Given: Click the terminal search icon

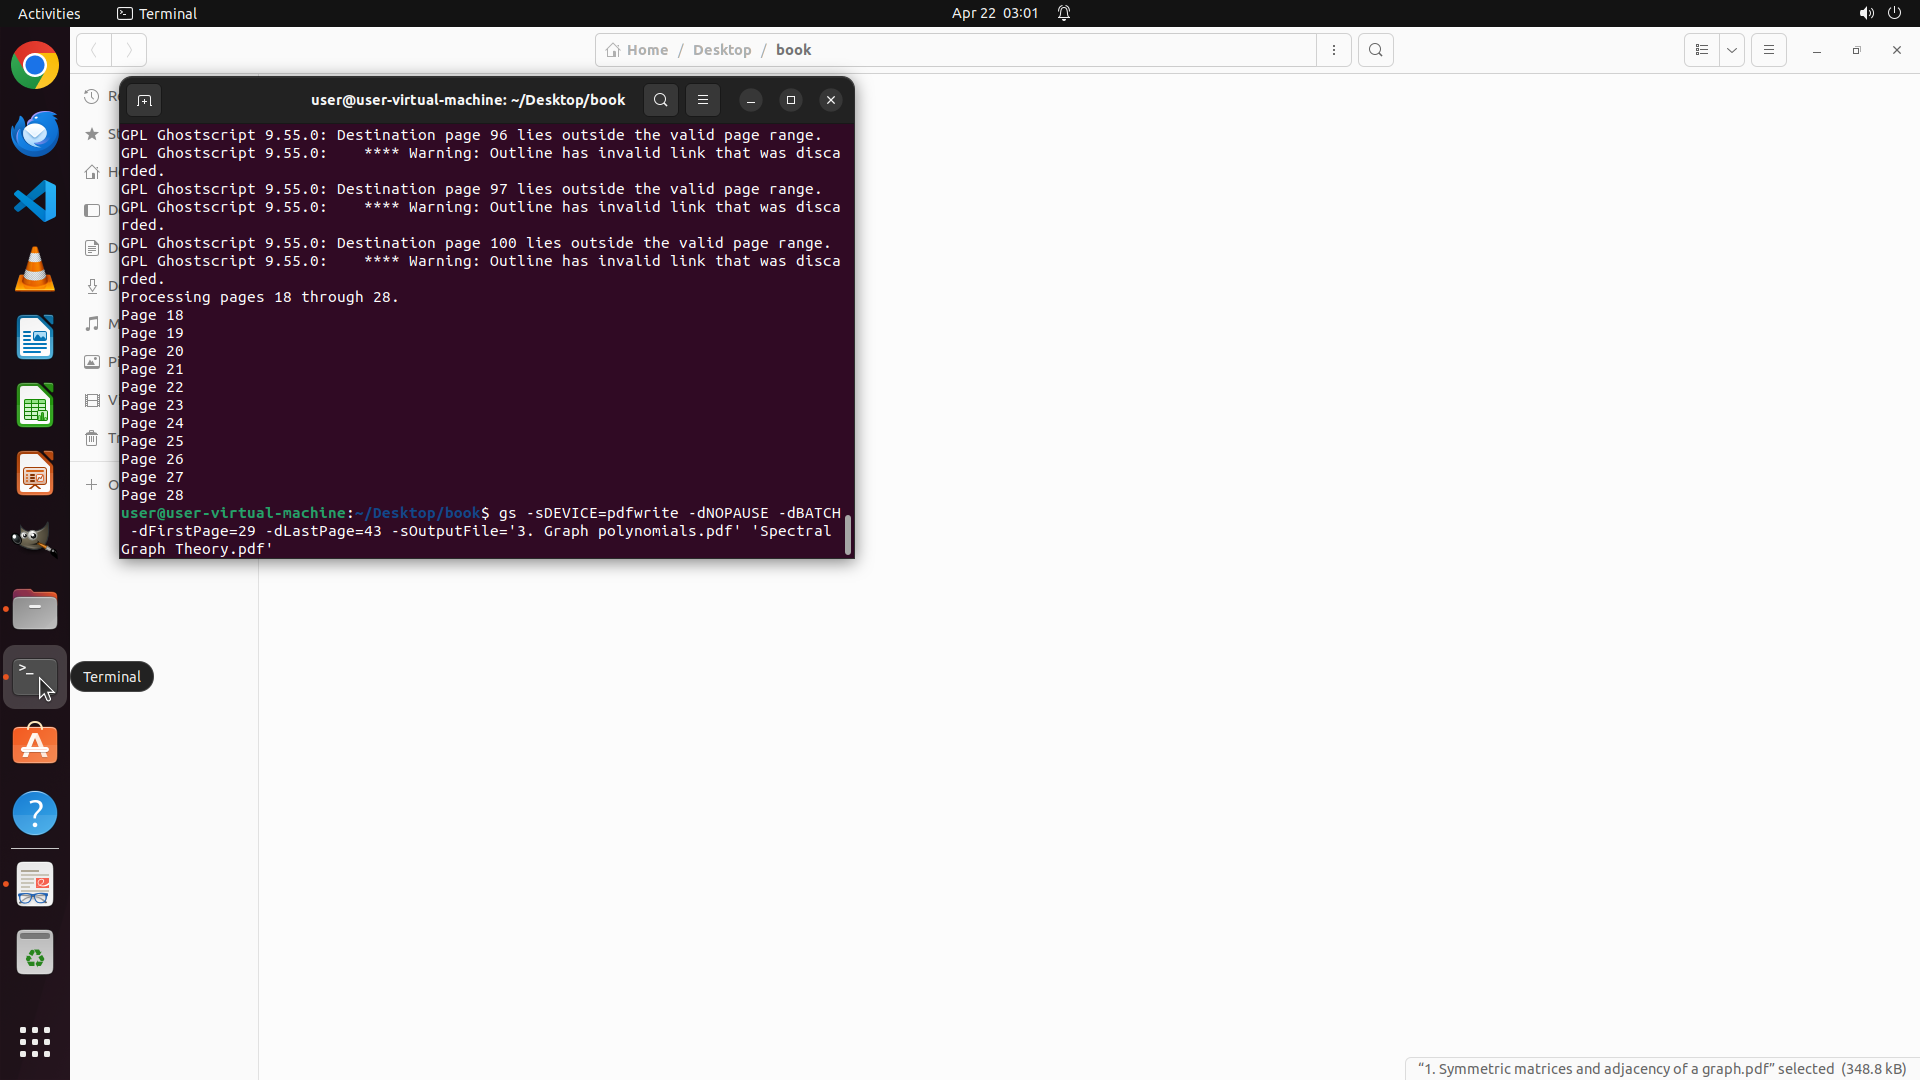Looking at the screenshot, I should pos(660,100).
